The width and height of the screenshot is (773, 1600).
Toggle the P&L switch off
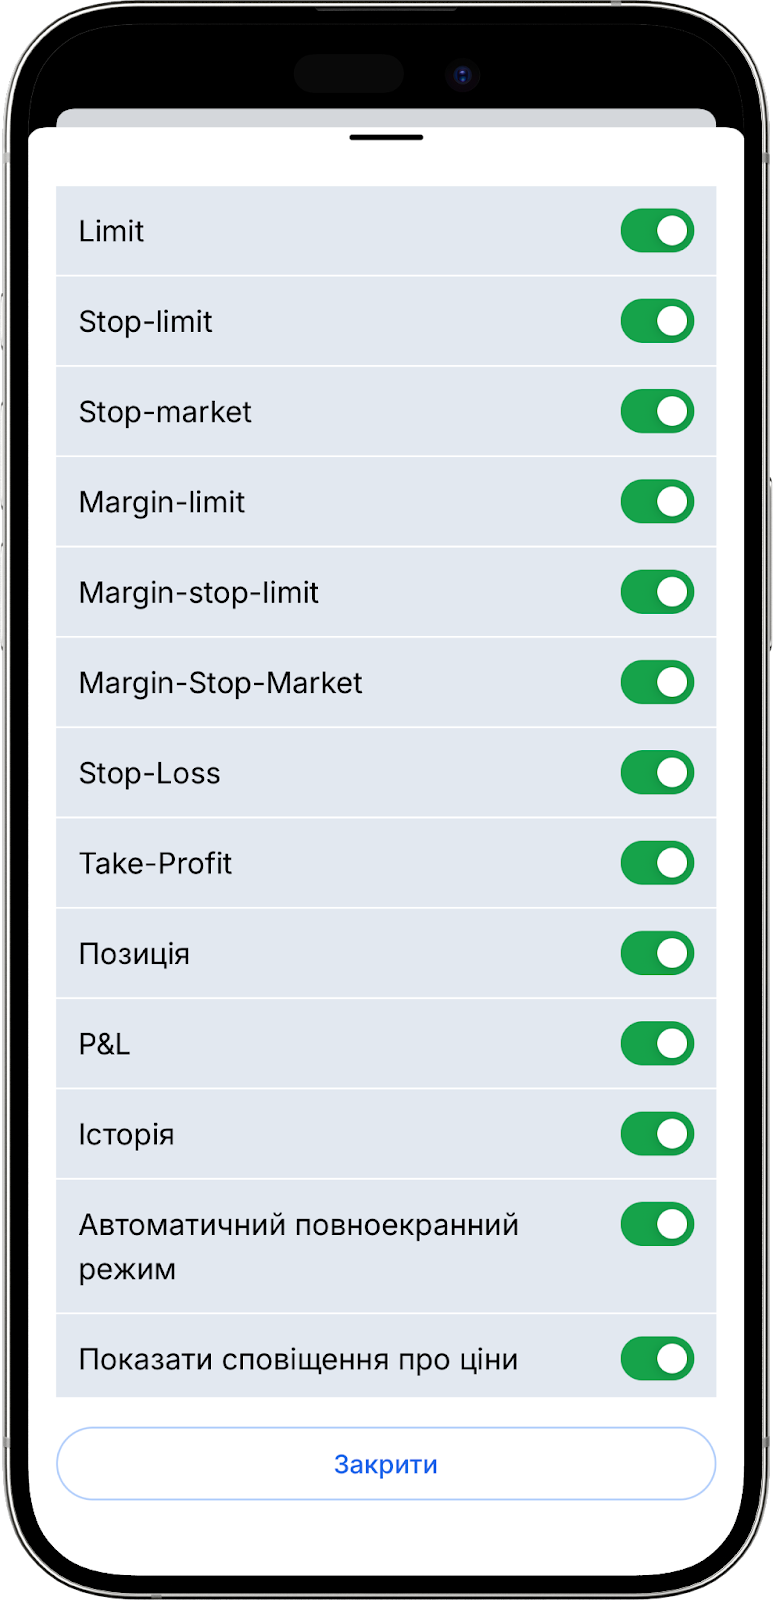(657, 1044)
